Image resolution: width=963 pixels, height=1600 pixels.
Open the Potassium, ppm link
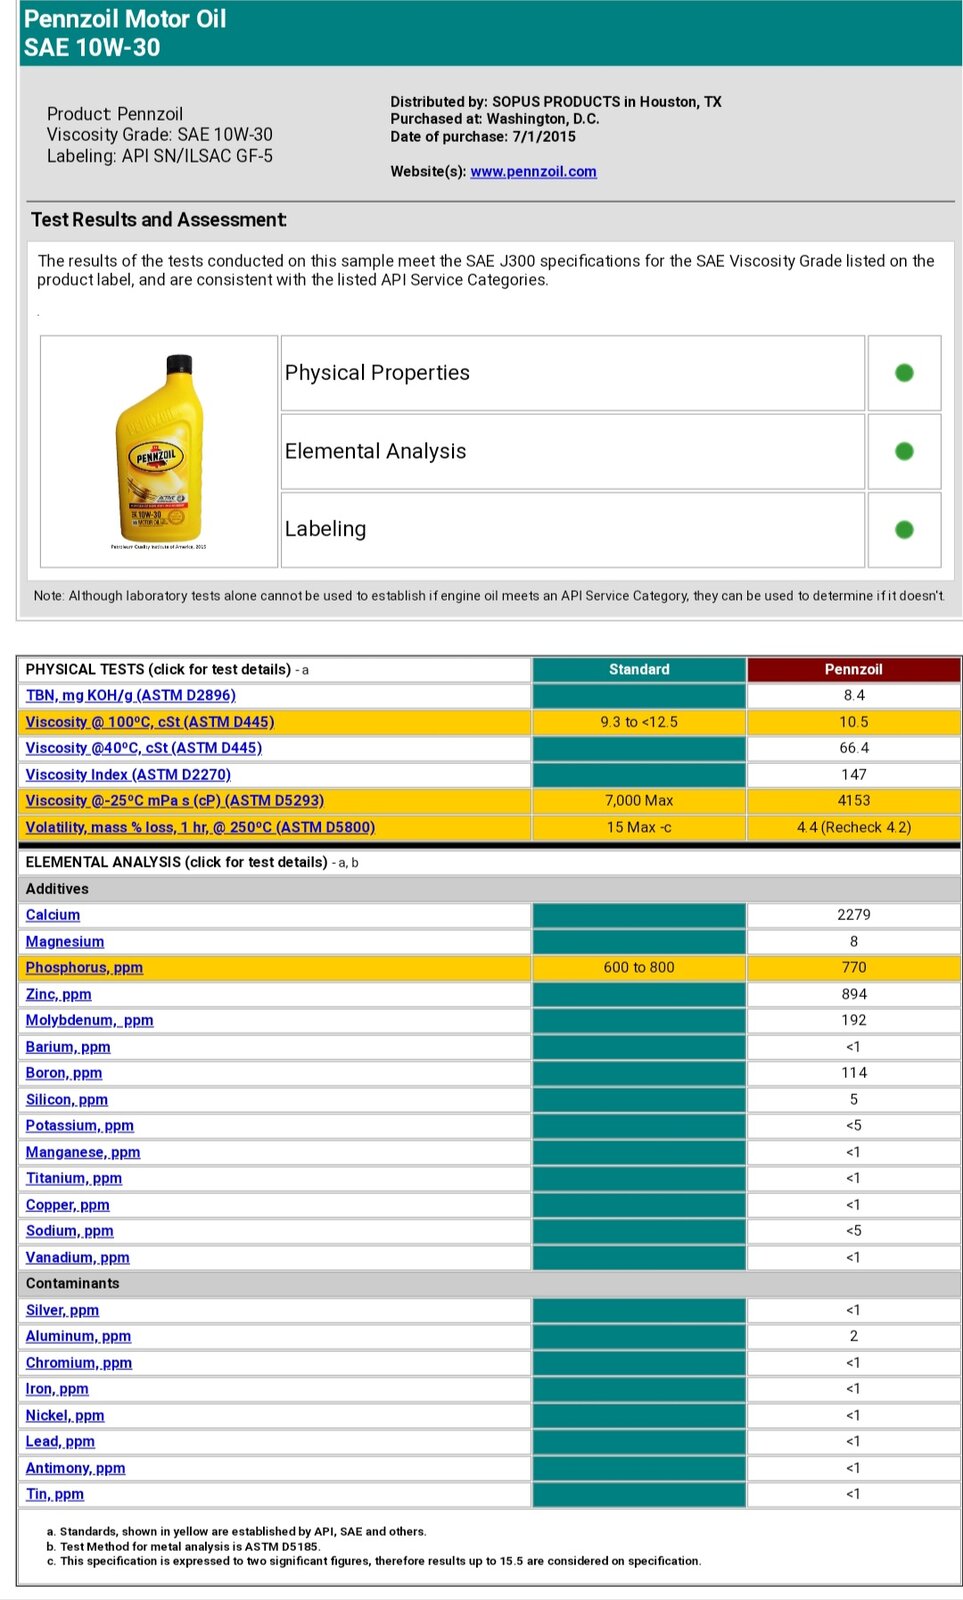[x=80, y=1126]
